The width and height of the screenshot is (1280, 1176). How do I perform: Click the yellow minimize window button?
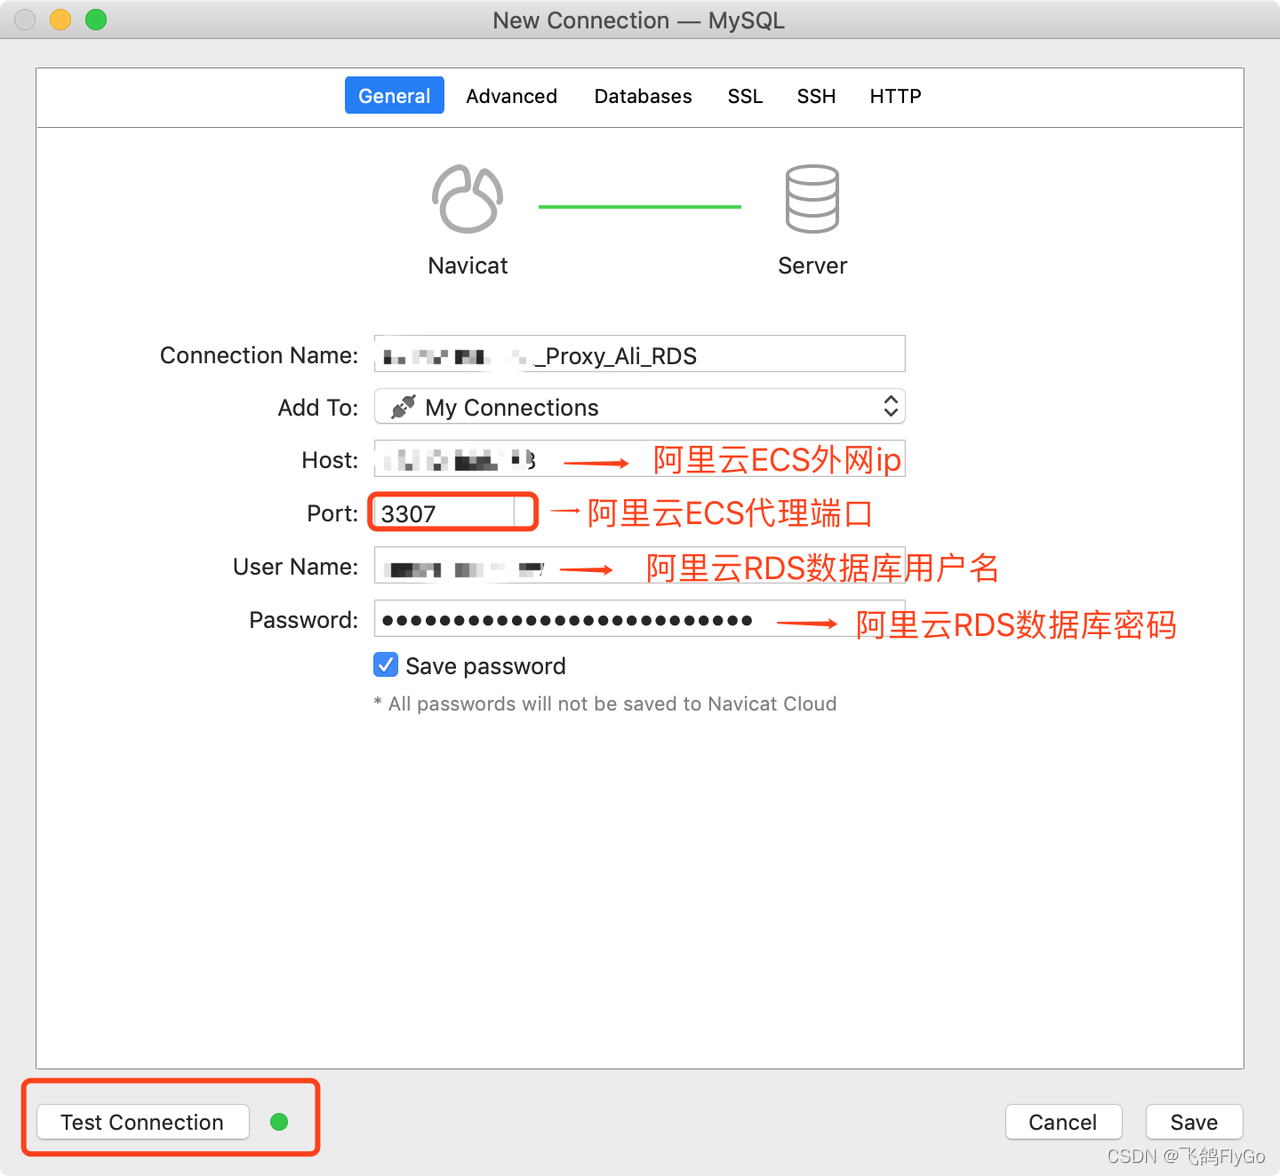click(60, 20)
